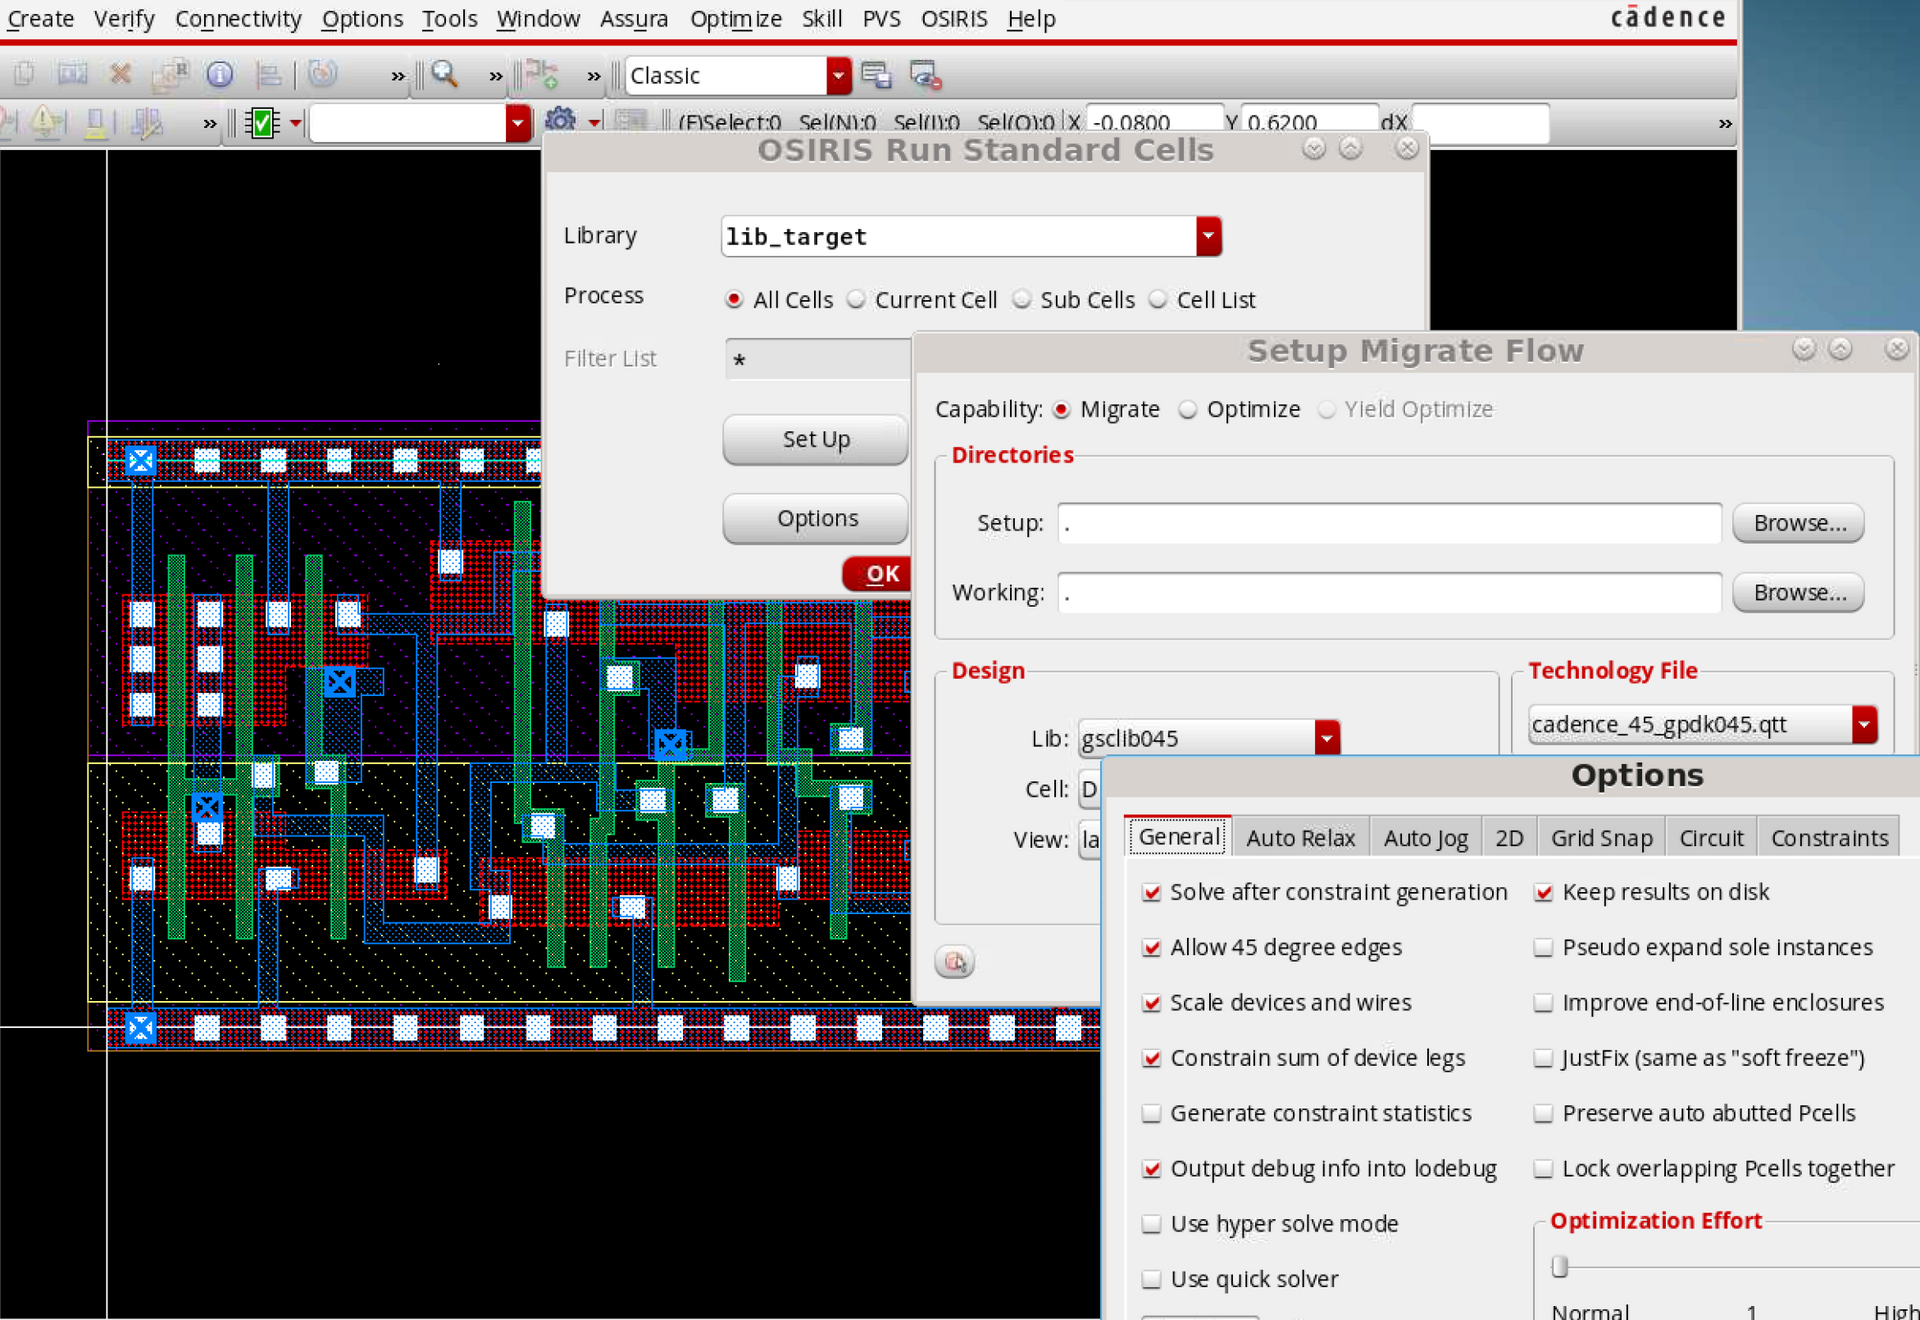Expand hidden items after the pencil icon
The image size is (1920, 1320).
[210, 124]
